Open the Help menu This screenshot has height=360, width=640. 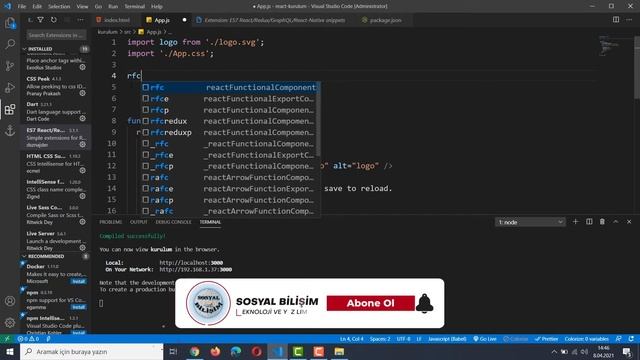157,7
